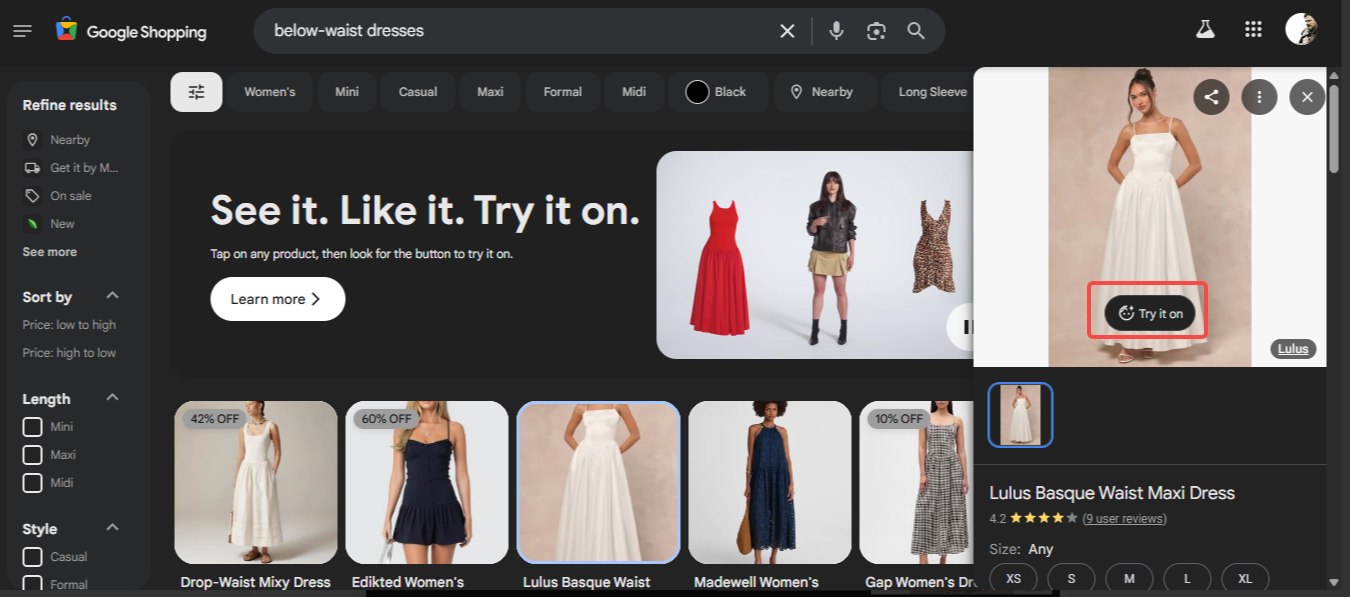Click the Try it on button

click(1147, 312)
